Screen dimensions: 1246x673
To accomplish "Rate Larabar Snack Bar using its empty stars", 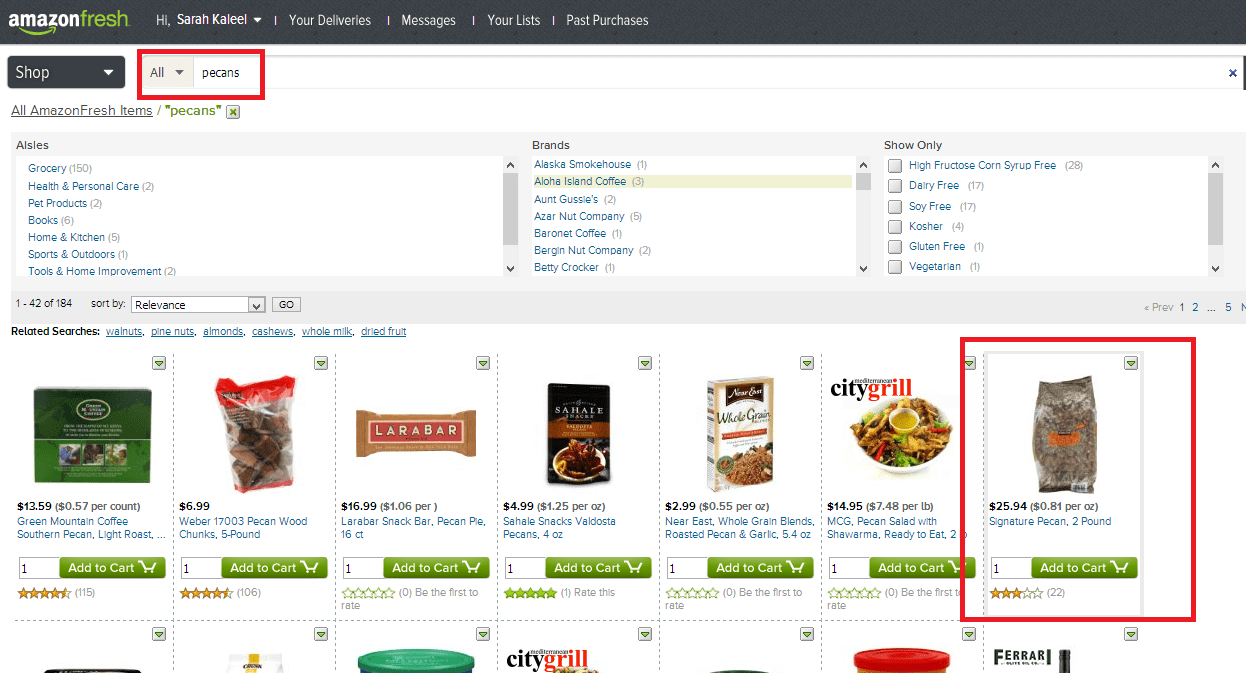I will coord(368,593).
